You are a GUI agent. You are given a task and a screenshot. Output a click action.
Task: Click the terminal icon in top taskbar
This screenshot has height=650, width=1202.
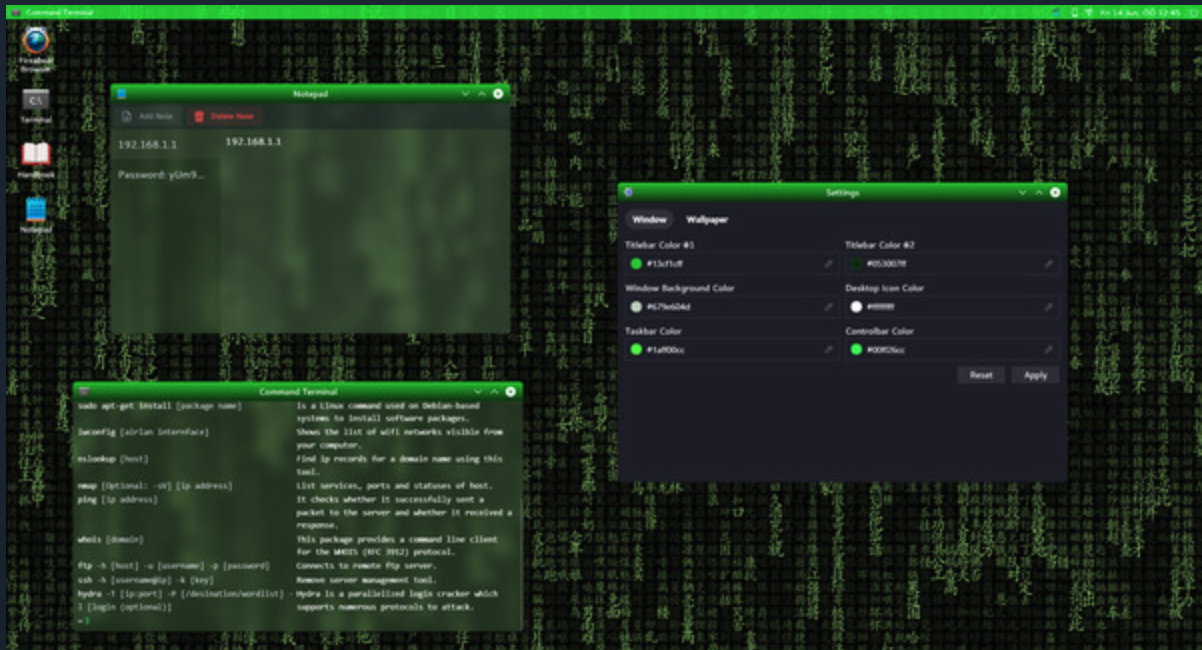coord(16,12)
